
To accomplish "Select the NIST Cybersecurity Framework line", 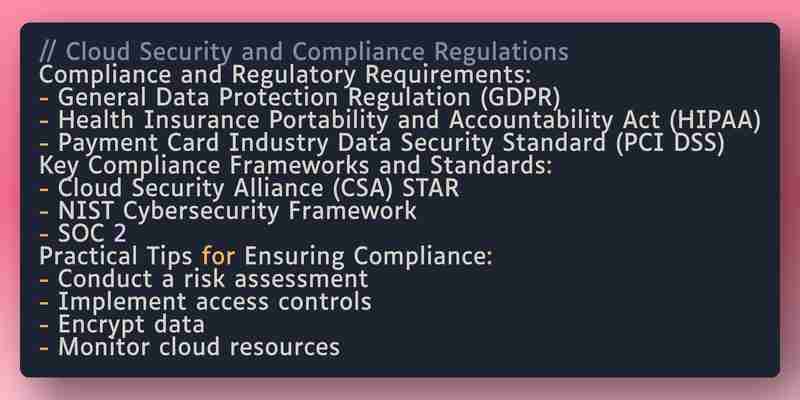I will tap(228, 211).
